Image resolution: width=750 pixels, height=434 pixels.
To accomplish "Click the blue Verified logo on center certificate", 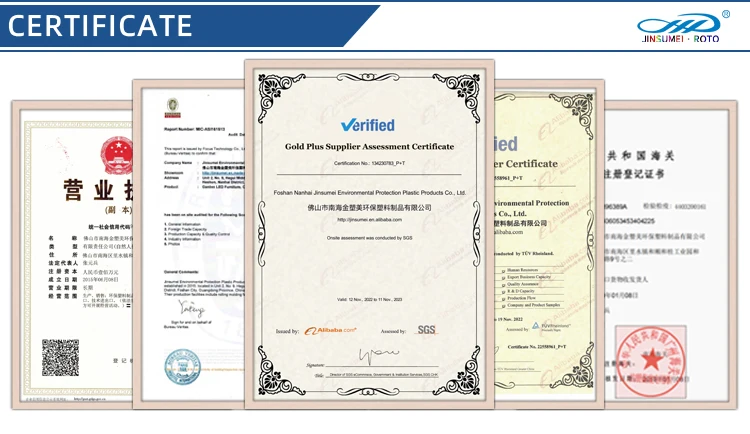I will [368, 125].
